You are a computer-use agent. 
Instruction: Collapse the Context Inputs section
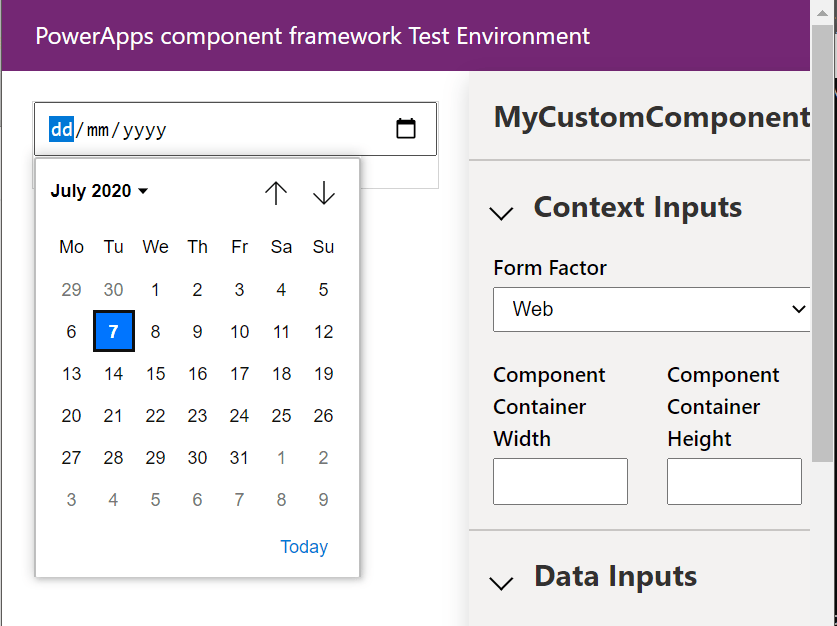pyautogui.click(x=501, y=212)
